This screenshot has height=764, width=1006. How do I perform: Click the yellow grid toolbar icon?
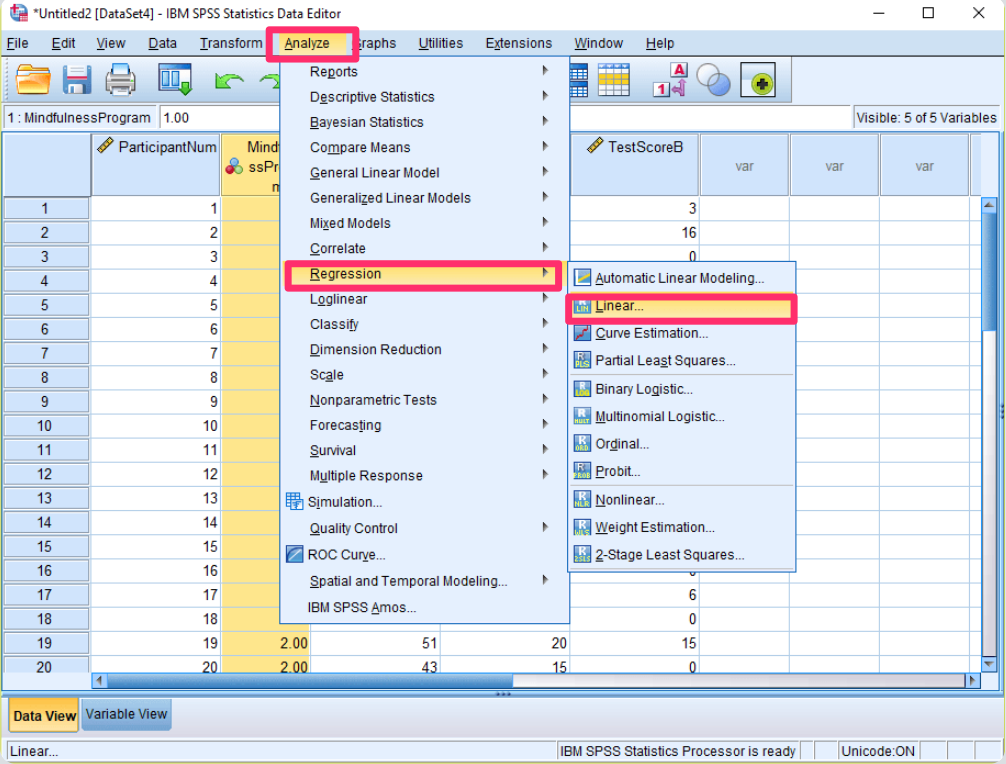click(x=613, y=80)
